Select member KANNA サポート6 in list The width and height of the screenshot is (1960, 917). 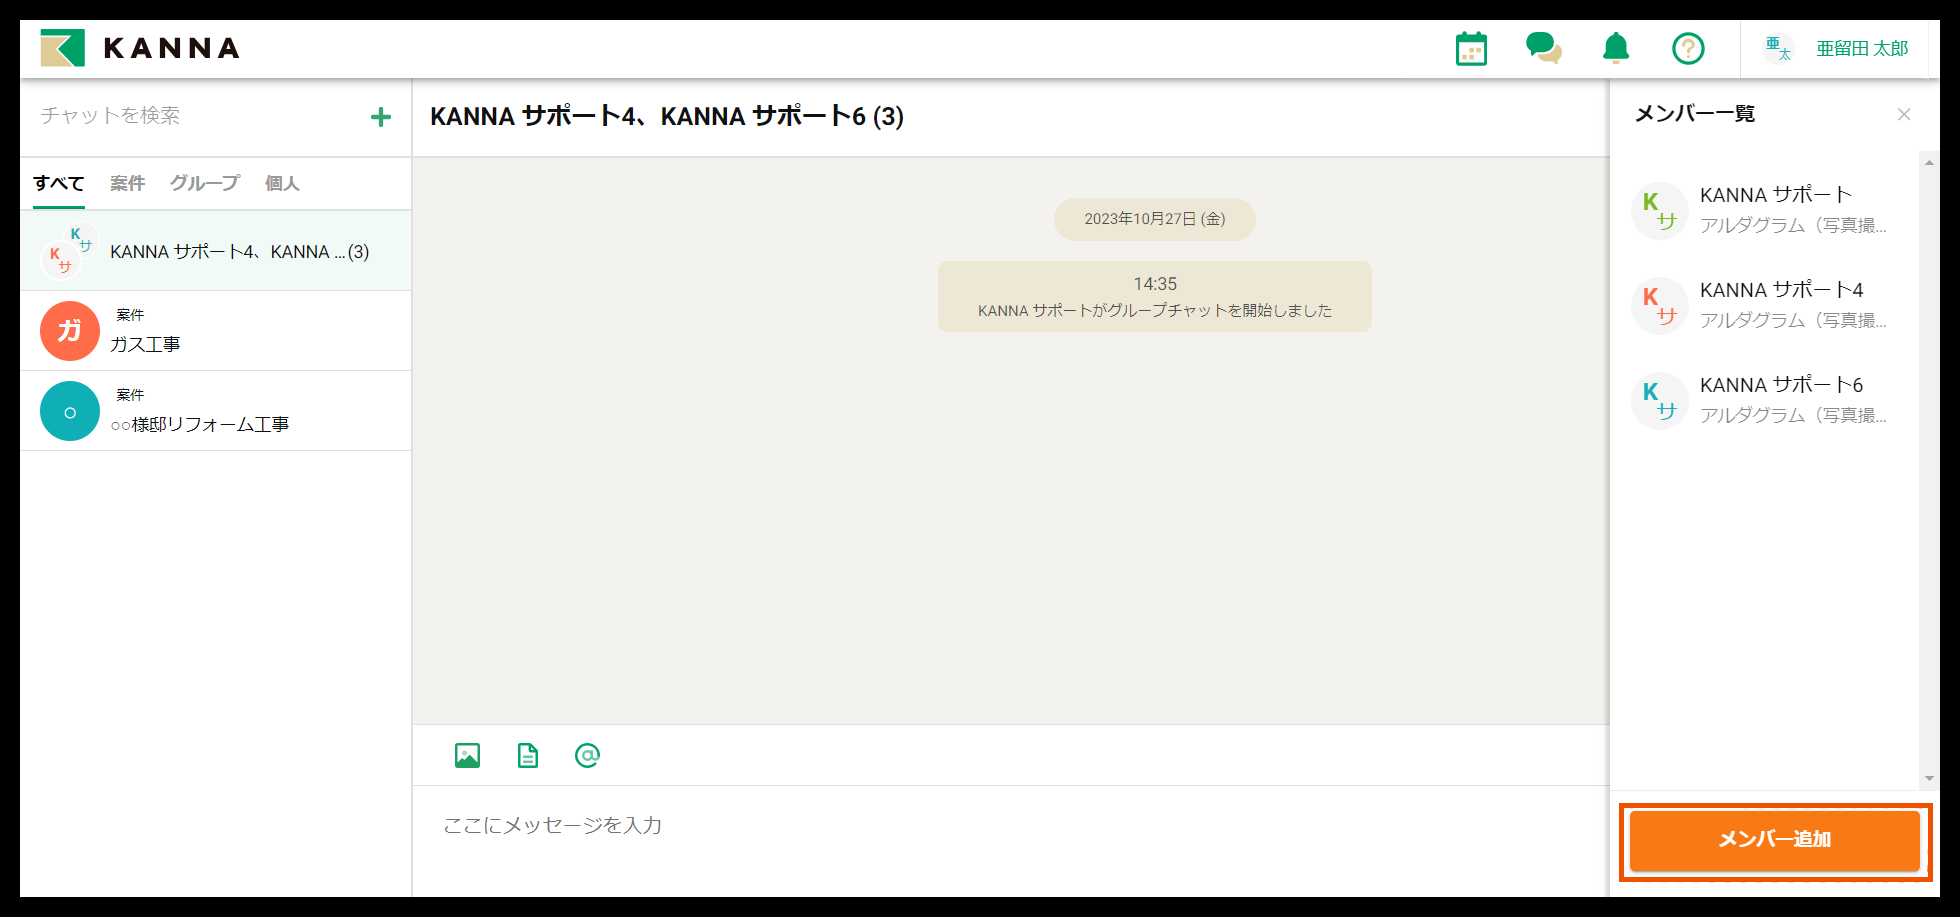tap(1765, 400)
